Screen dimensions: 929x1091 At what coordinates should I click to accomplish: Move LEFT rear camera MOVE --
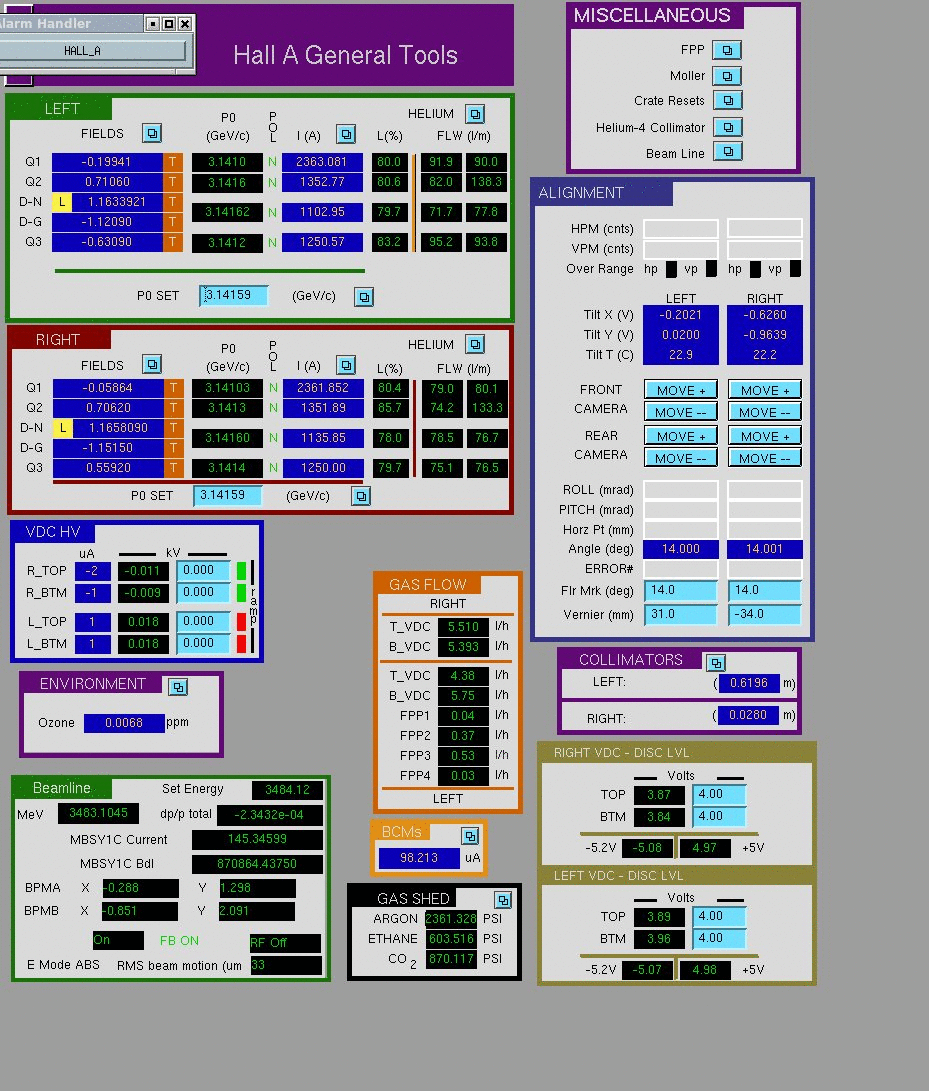[681, 458]
